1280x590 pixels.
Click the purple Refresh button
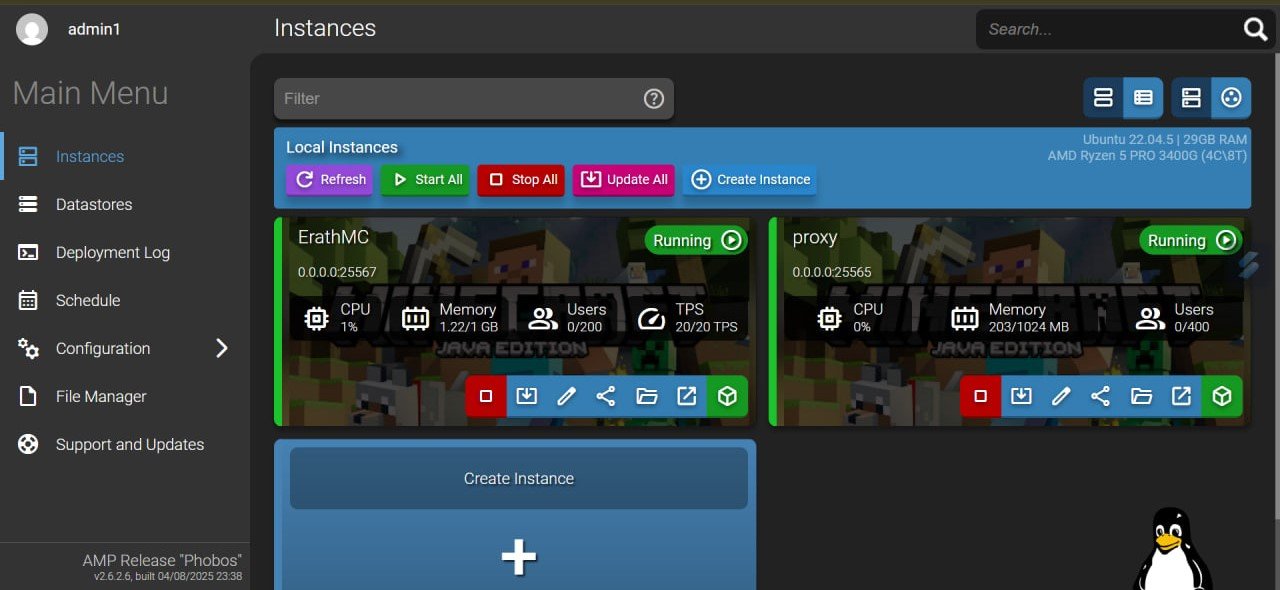point(329,180)
